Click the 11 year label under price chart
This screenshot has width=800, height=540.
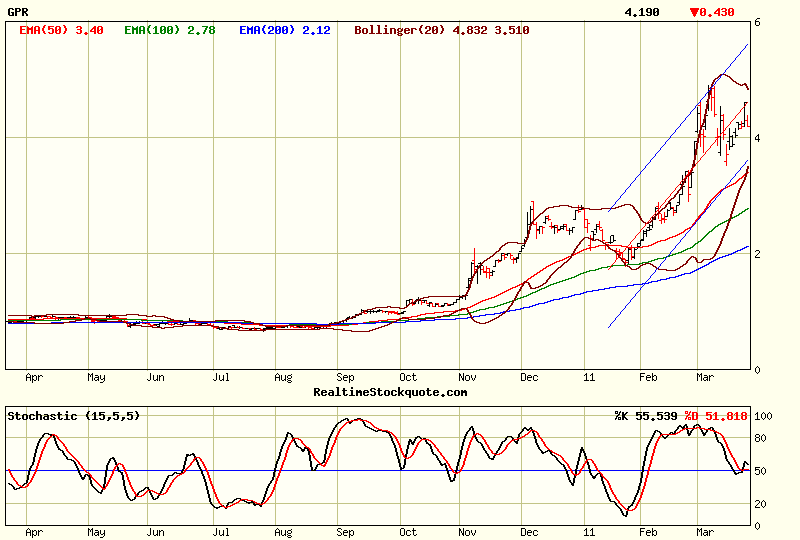point(589,377)
